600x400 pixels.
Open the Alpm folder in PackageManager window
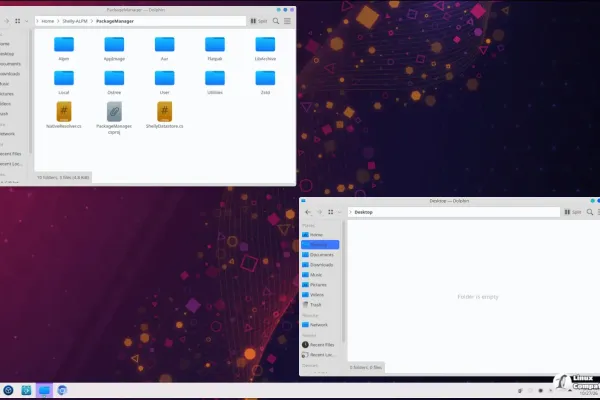tap(64, 48)
